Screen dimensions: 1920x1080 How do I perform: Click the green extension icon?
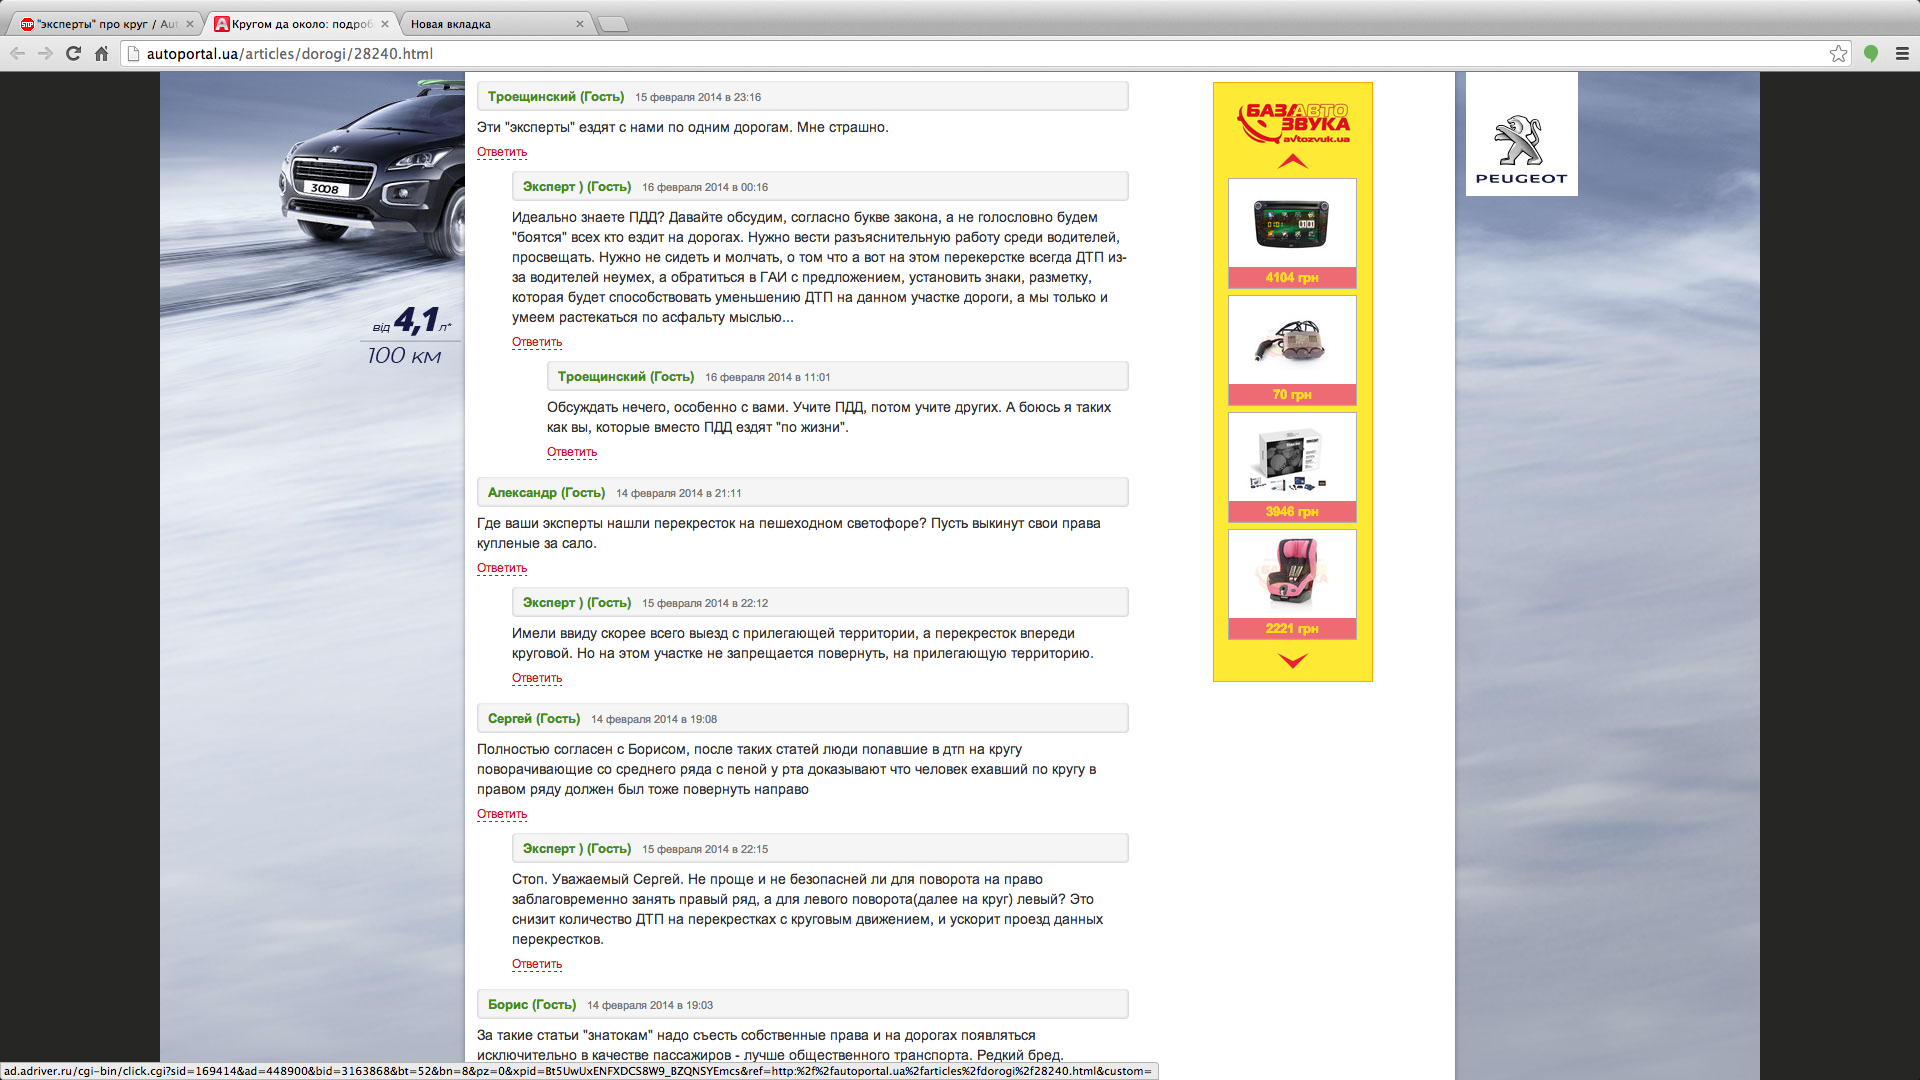click(x=1871, y=54)
